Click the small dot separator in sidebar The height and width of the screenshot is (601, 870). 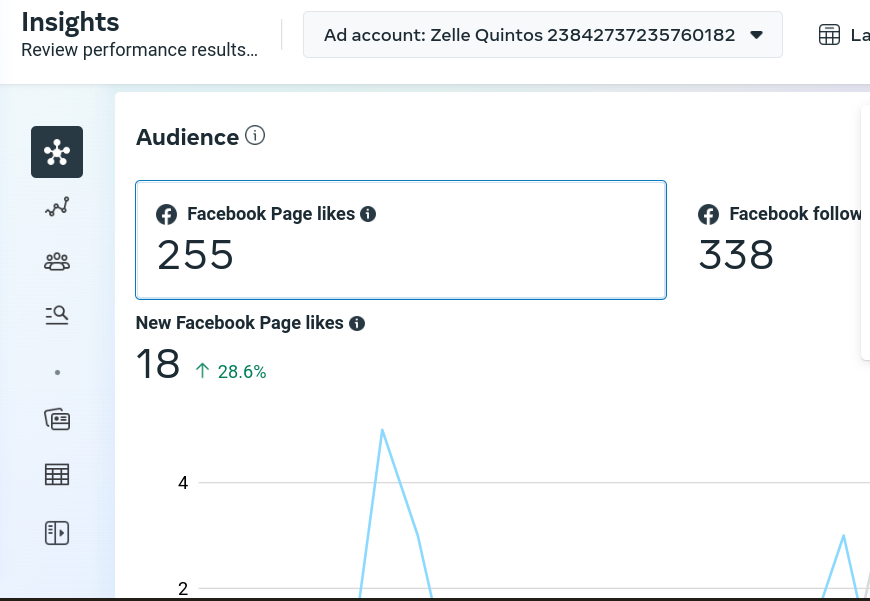click(x=57, y=372)
